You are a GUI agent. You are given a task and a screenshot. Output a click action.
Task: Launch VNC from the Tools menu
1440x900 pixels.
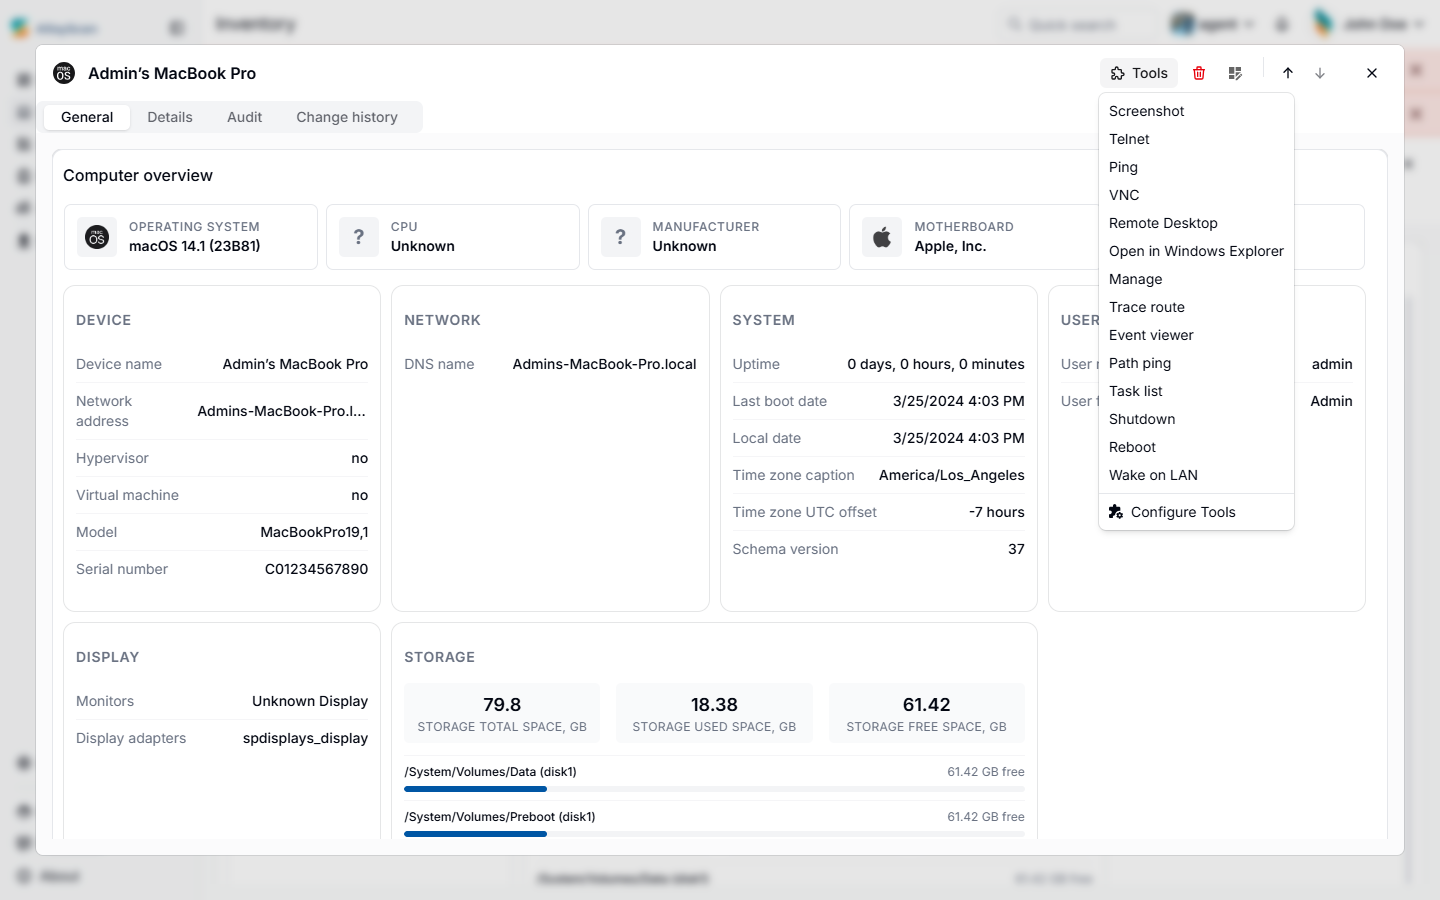1196,195
